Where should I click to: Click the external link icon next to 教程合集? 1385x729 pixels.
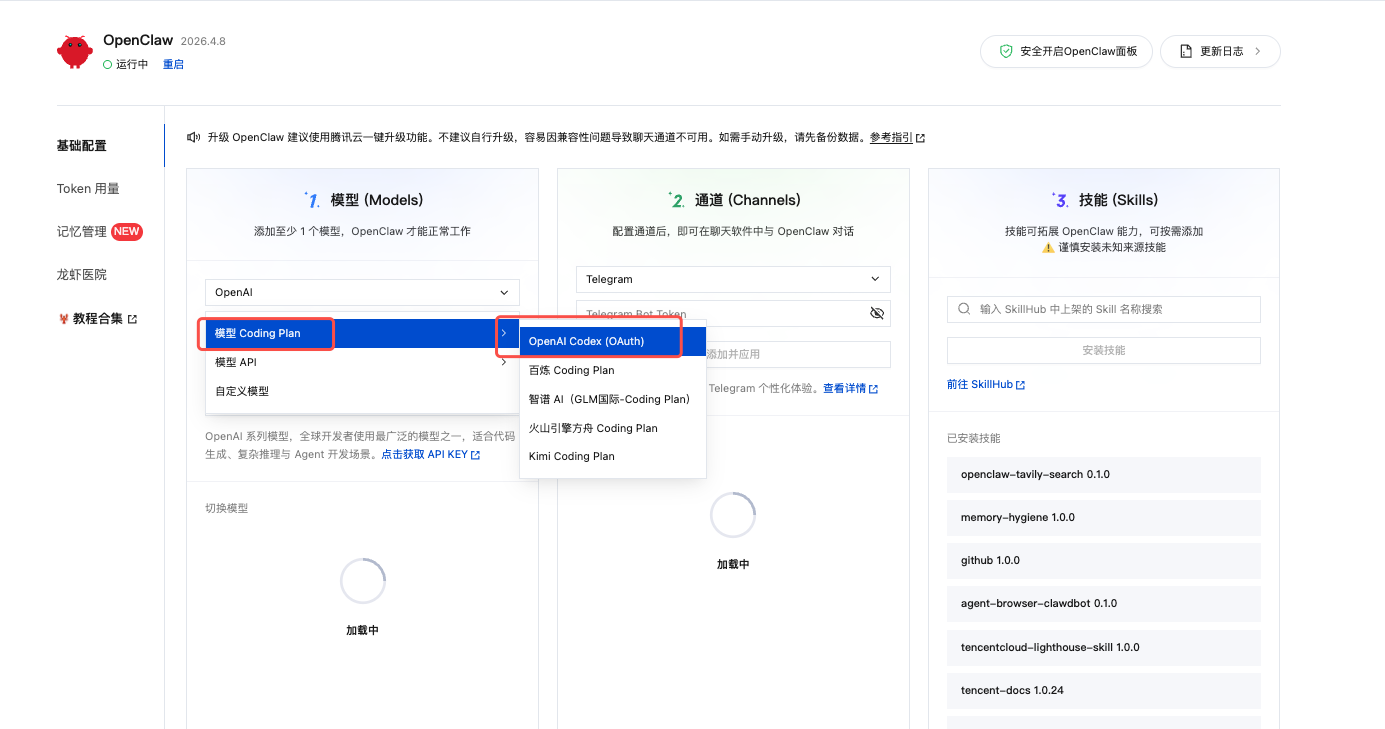(132, 319)
